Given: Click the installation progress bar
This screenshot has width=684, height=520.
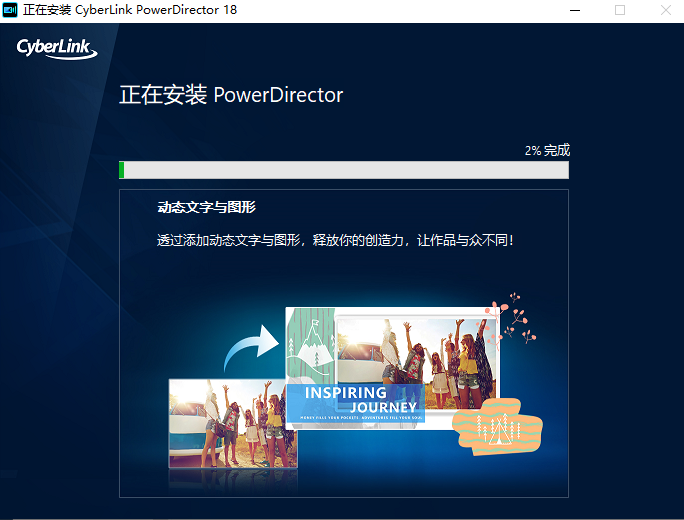Looking at the screenshot, I should coord(344,170).
